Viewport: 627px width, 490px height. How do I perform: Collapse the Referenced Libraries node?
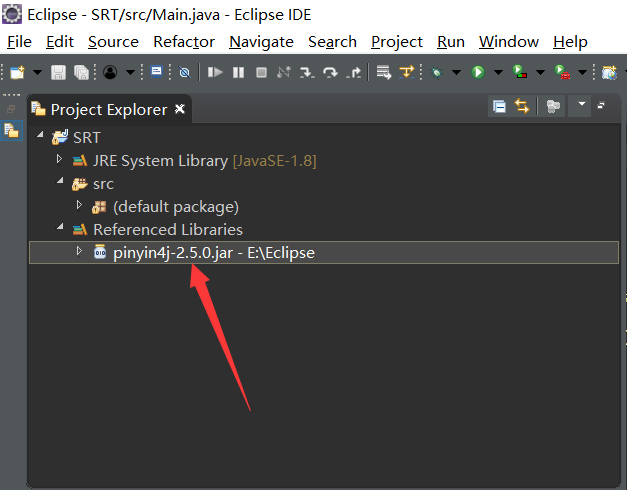(x=60, y=227)
